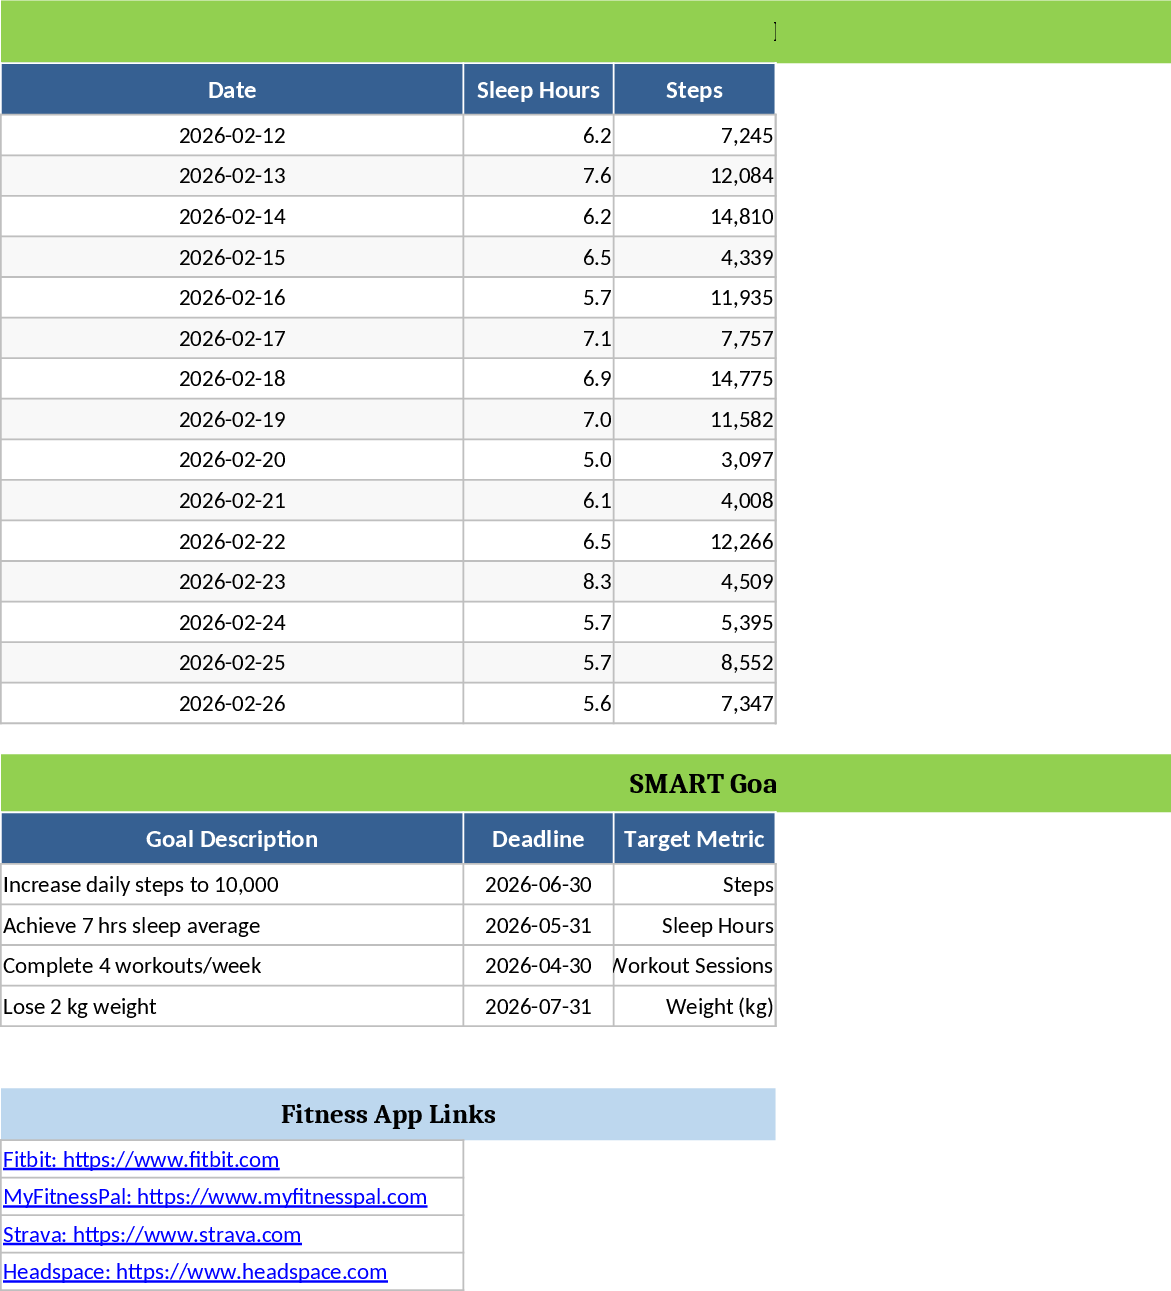Open the Fitbit website link
The image size is (1171, 1291).
pyautogui.click(x=141, y=1159)
